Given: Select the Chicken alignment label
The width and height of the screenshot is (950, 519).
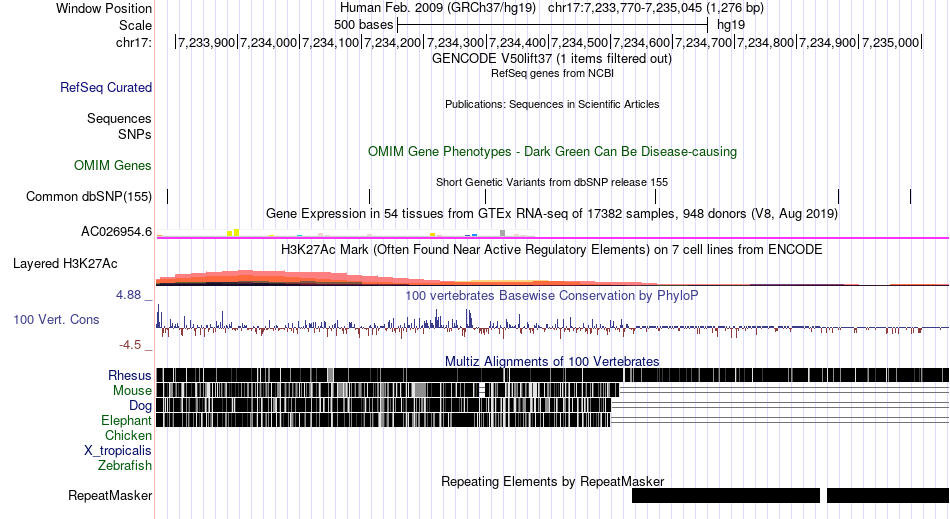Looking at the screenshot, I should click(128, 435).
